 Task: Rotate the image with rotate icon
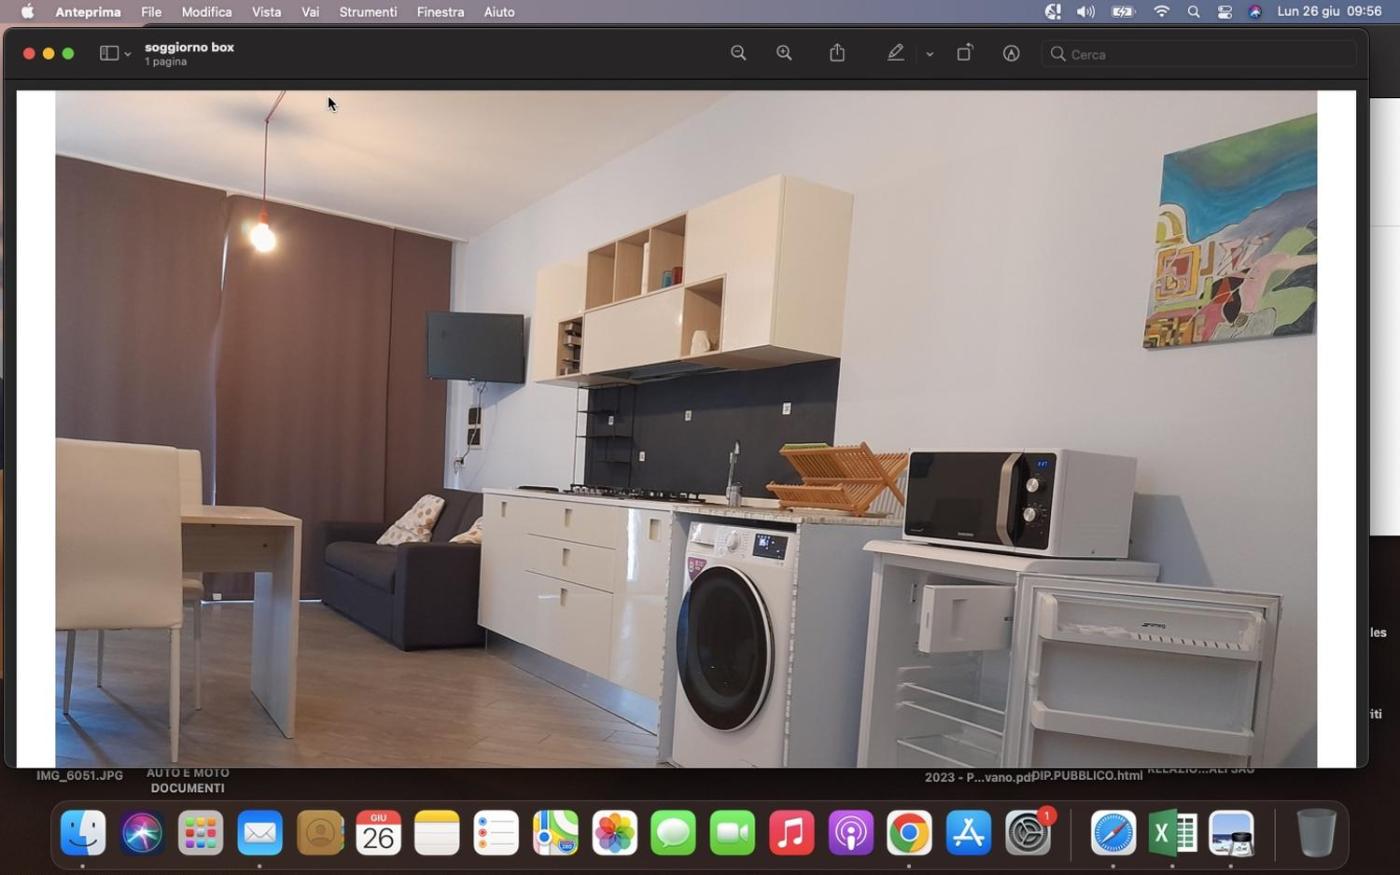pos(964,54)
